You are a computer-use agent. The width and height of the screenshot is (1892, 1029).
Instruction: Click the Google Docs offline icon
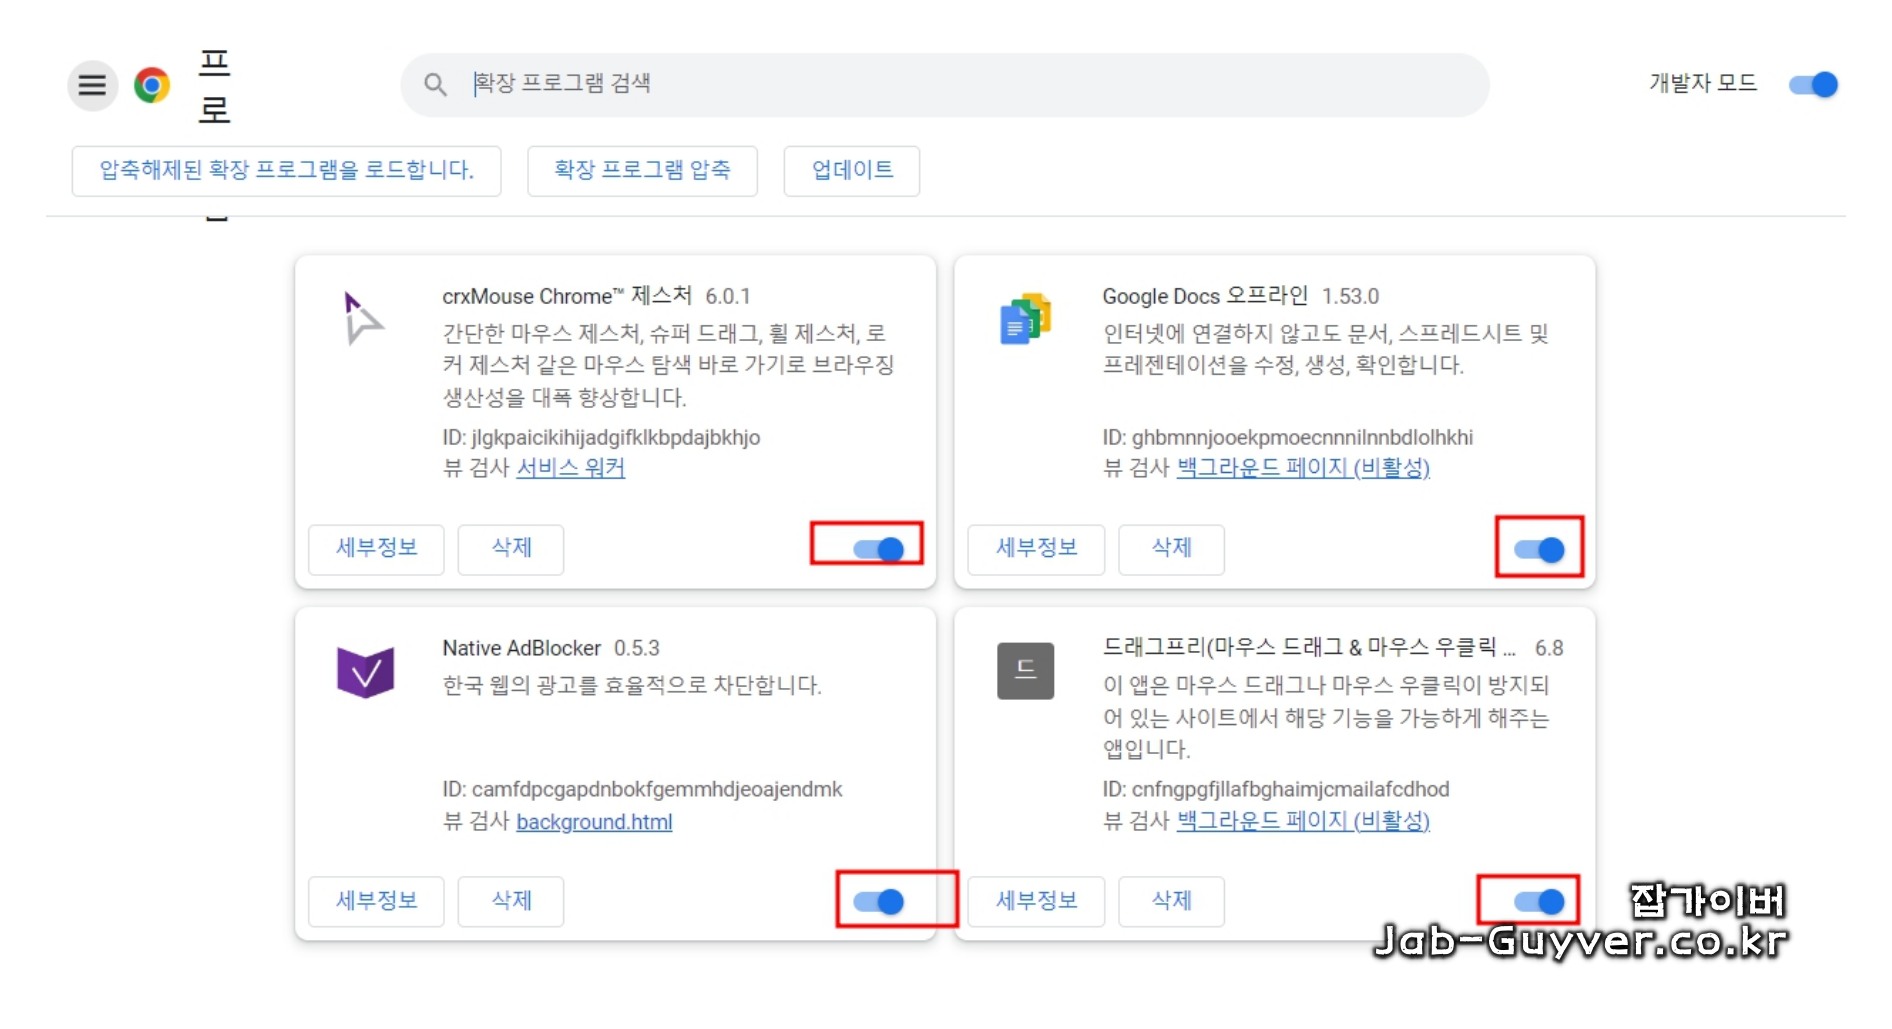click(x=1025, y=319)
